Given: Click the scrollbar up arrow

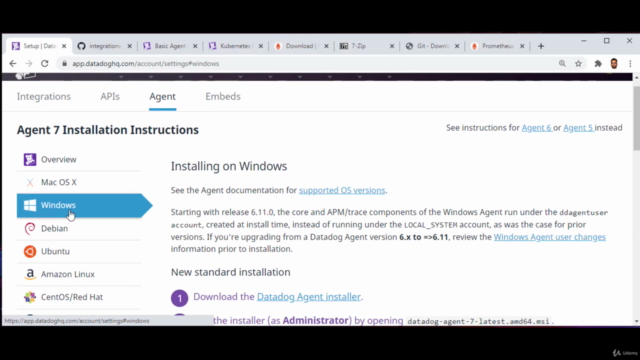Looking at the screenshot, I should point(636,78).
